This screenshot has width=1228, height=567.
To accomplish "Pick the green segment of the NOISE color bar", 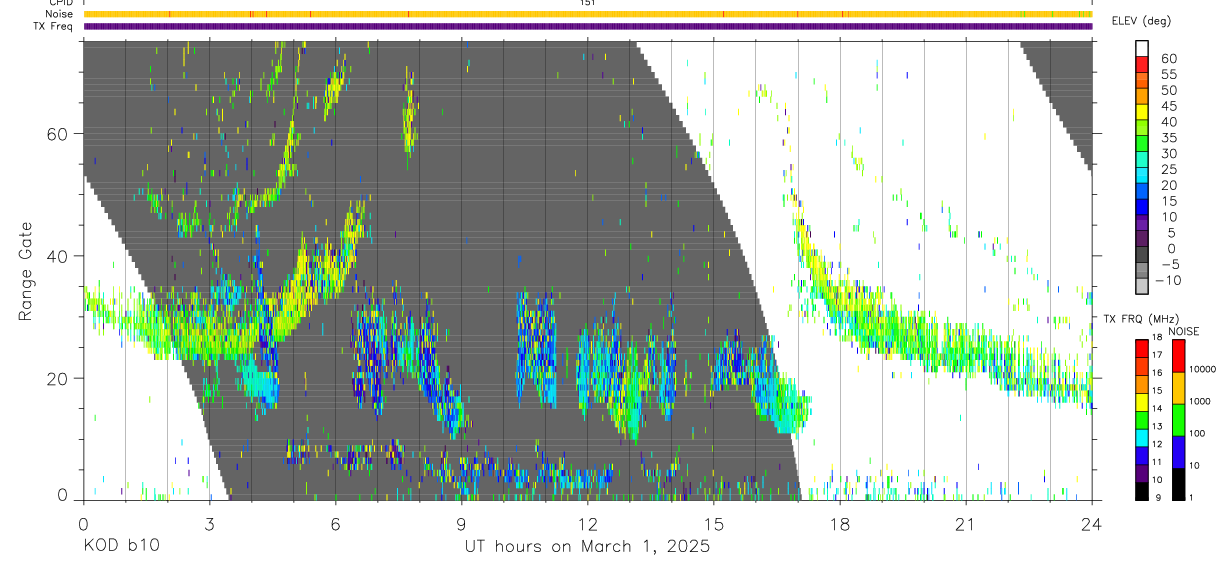I will 1178,419.
